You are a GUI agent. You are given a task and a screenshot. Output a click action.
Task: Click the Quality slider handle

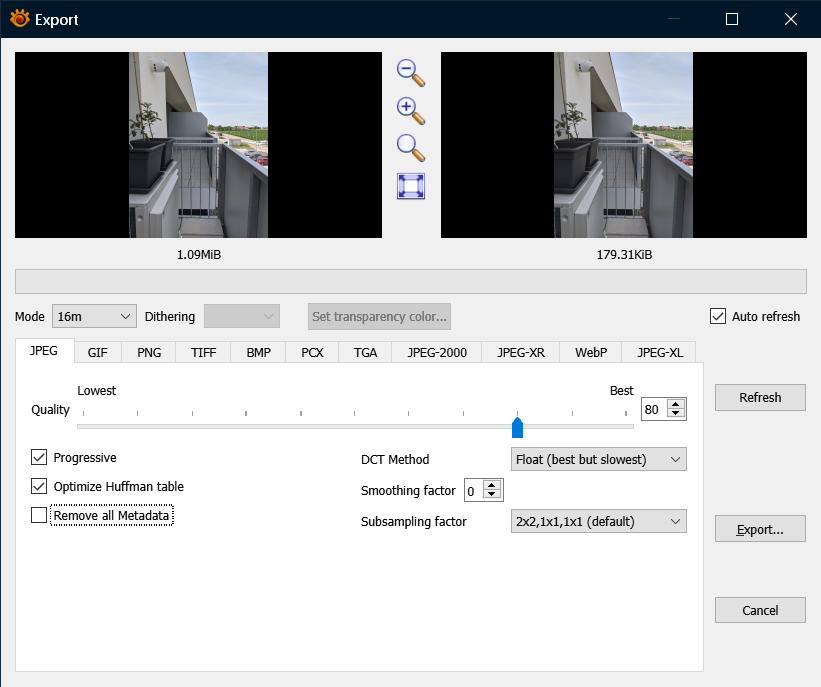517,428
